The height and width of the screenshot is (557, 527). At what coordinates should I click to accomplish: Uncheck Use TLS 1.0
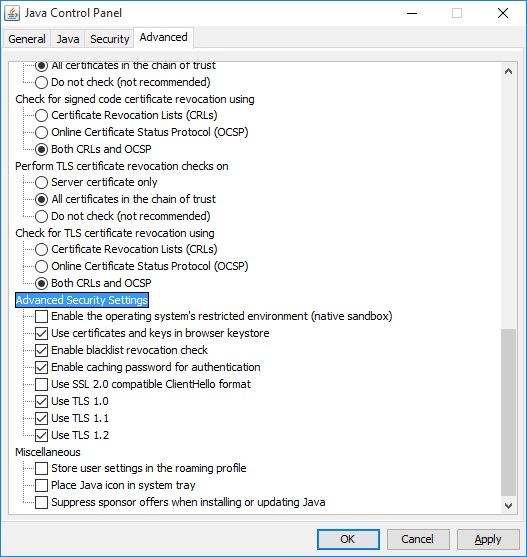[42, 401]
